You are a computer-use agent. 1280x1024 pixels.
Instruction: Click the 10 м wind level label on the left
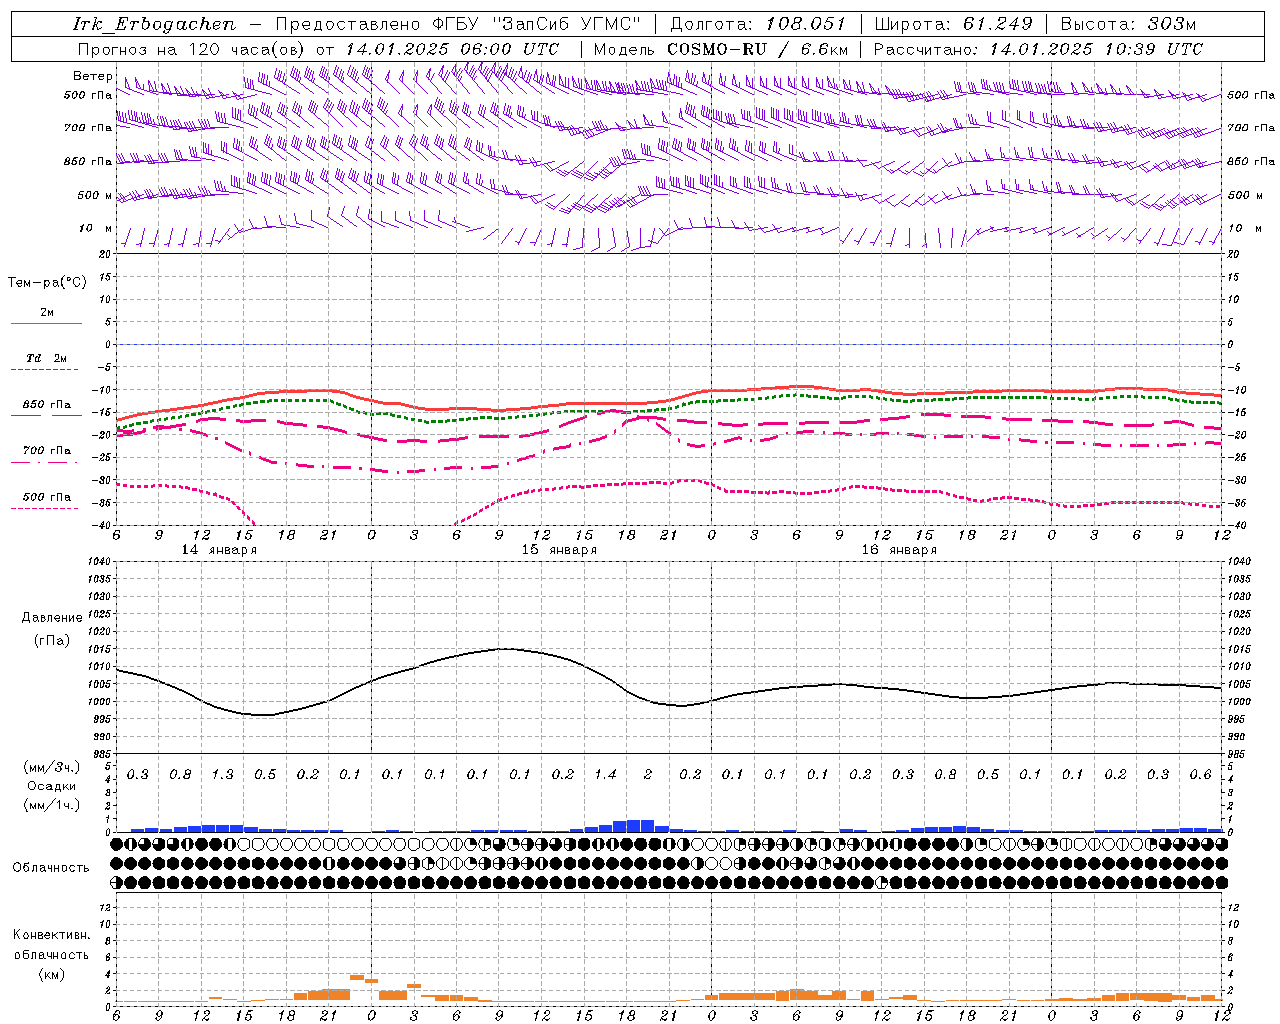[95, 228]
